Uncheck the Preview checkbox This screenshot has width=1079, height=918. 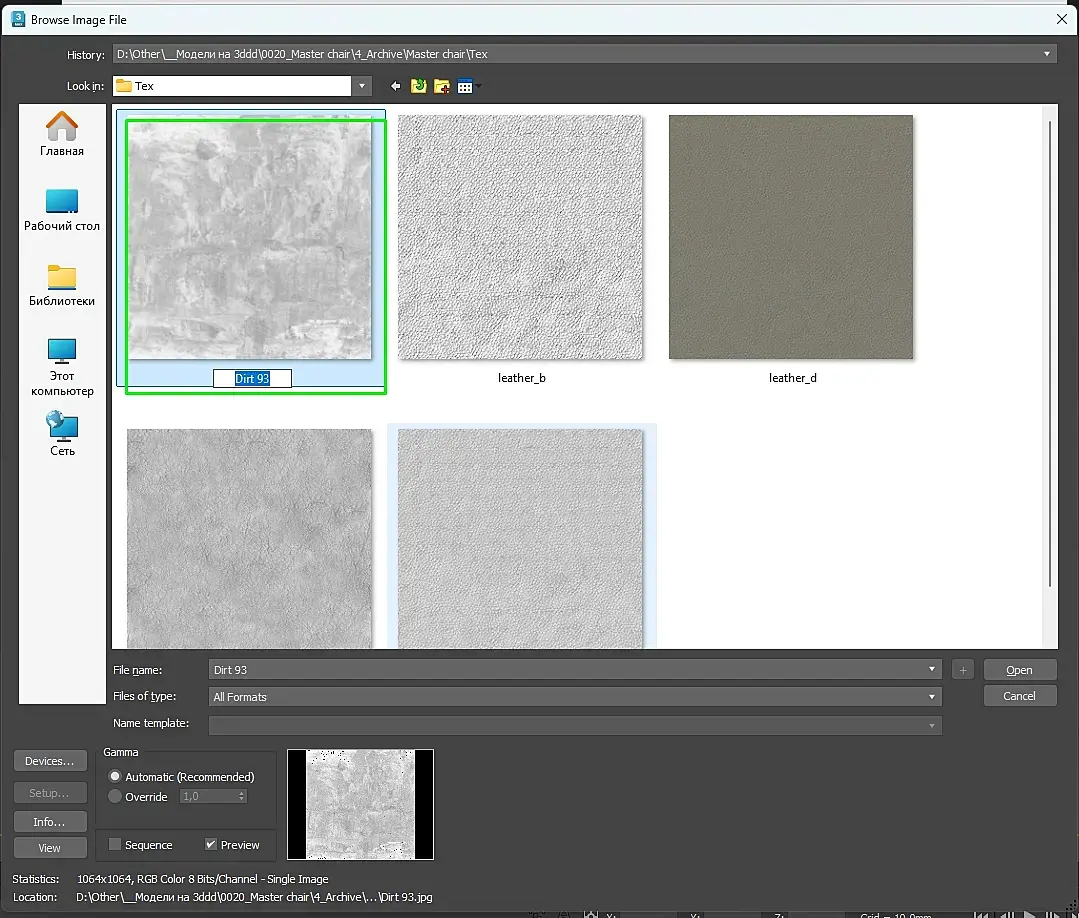click(x=211, y=845)
